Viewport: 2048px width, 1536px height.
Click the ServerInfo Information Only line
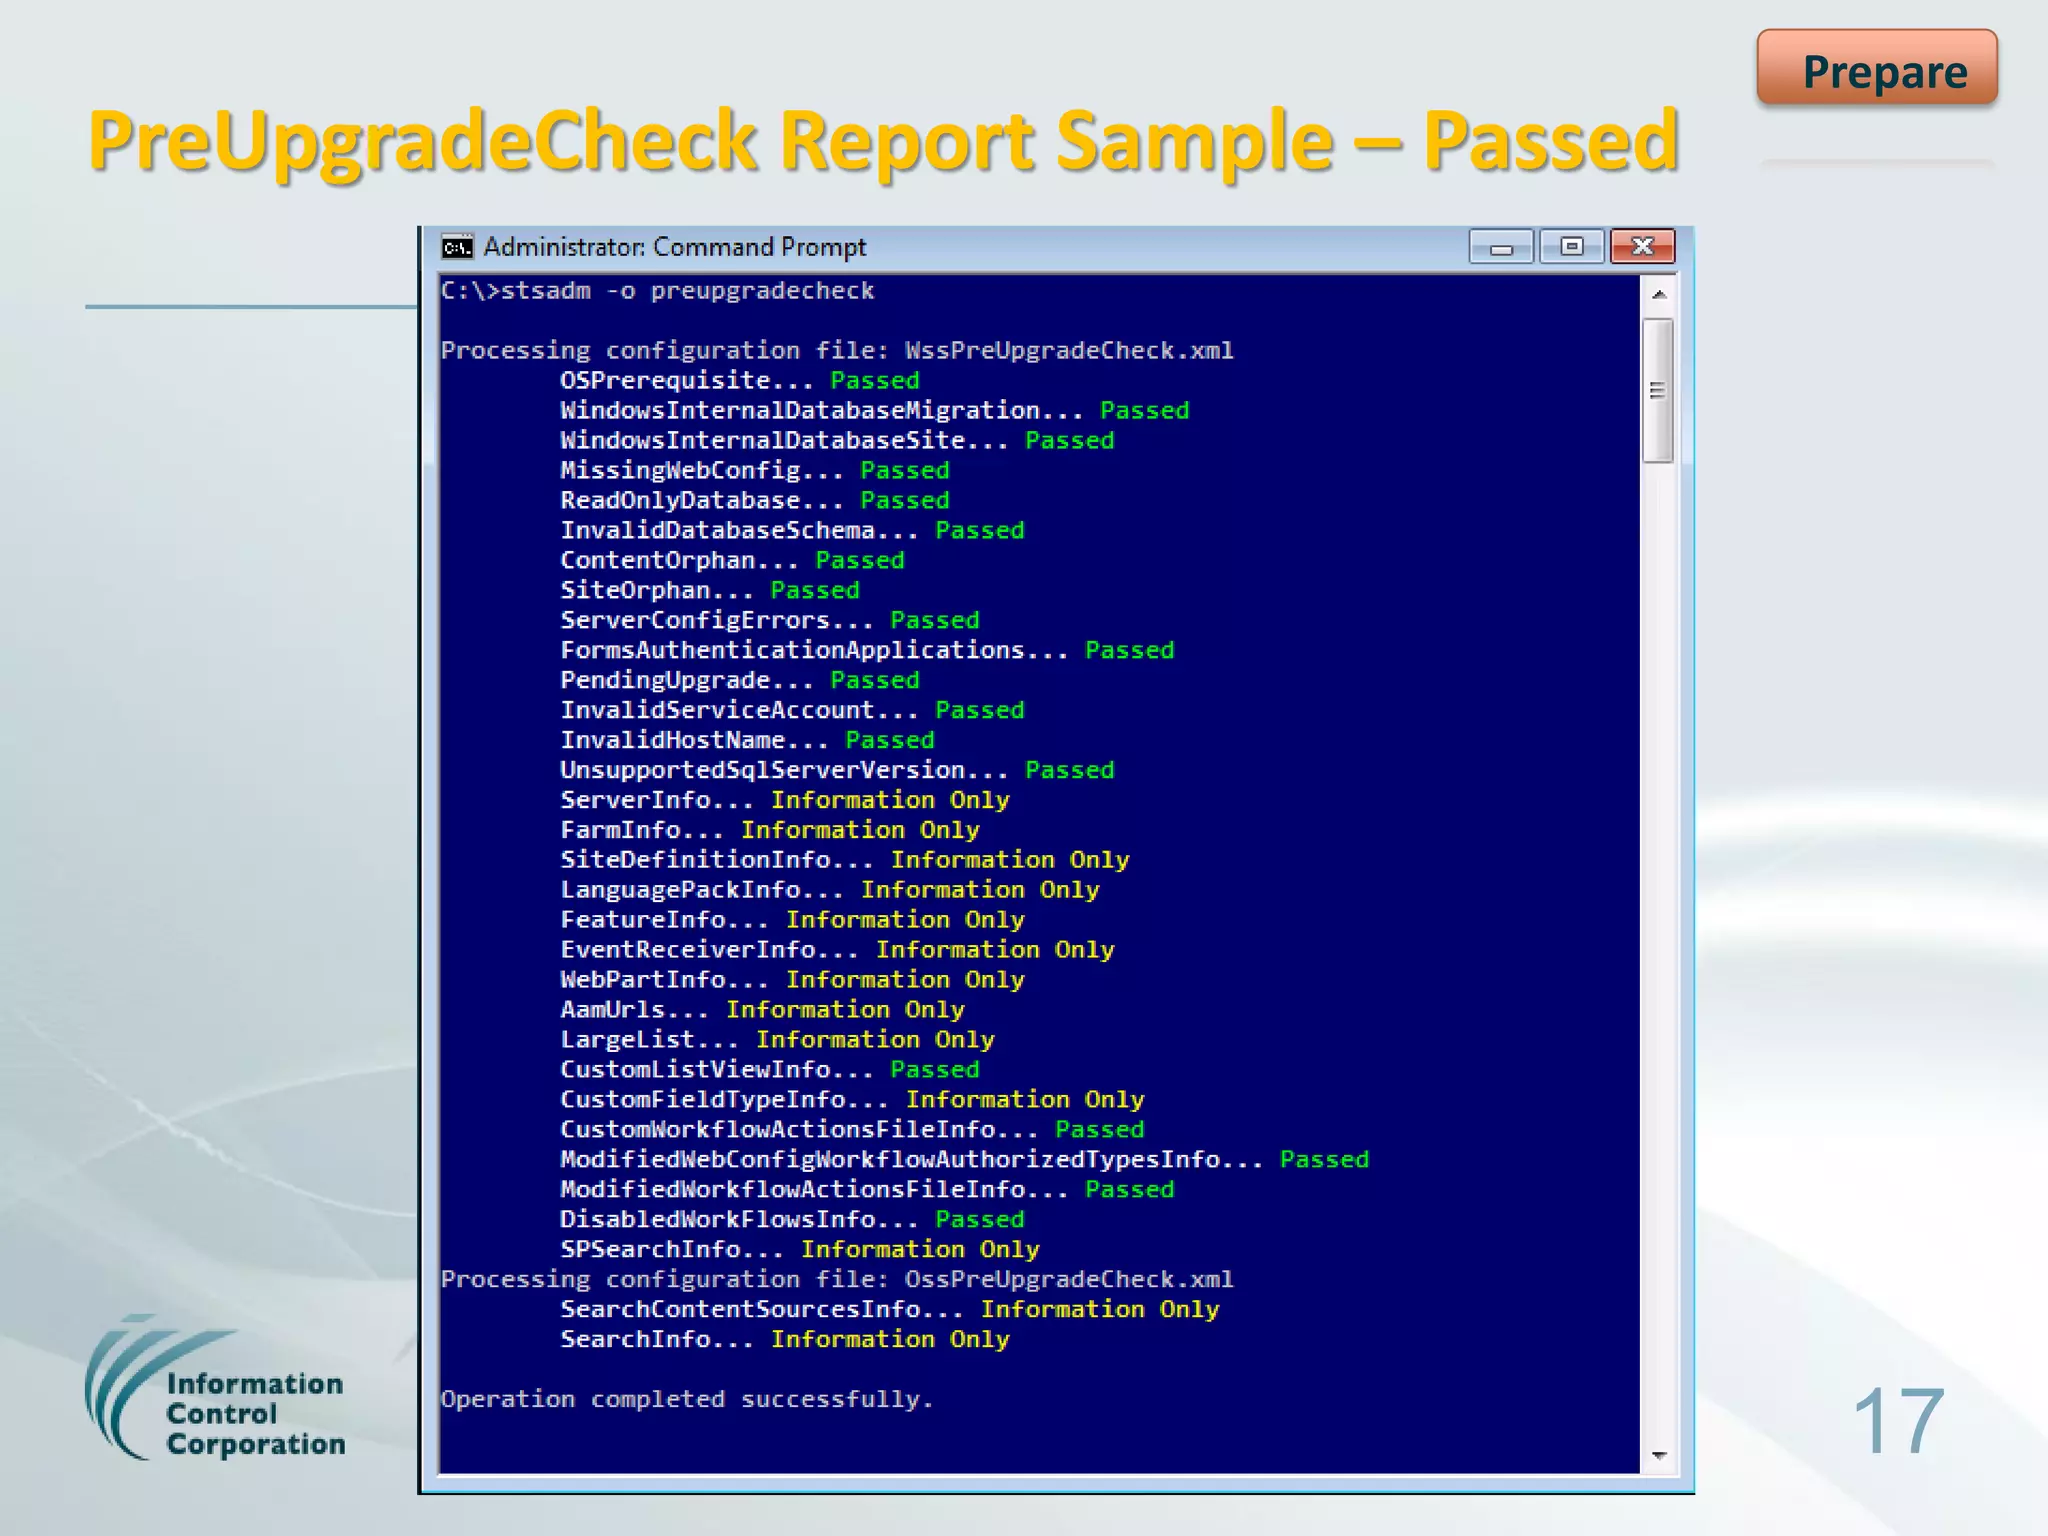tap(785, 801)
